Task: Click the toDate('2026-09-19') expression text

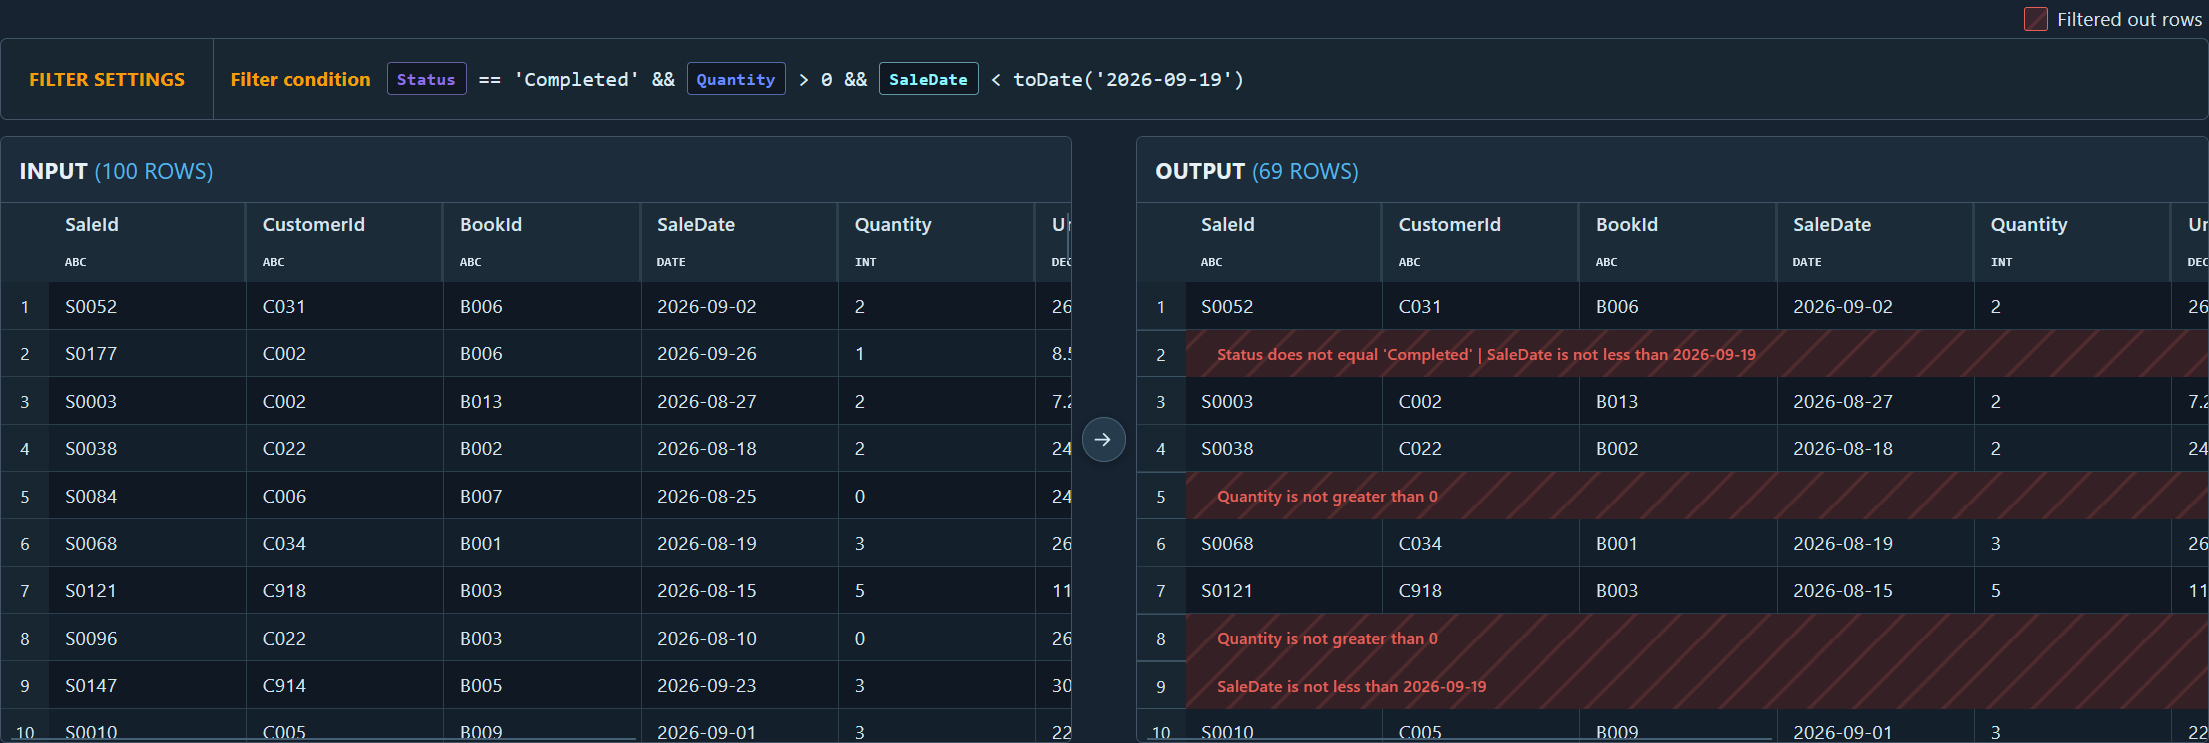Action: tap(1129, 79)
